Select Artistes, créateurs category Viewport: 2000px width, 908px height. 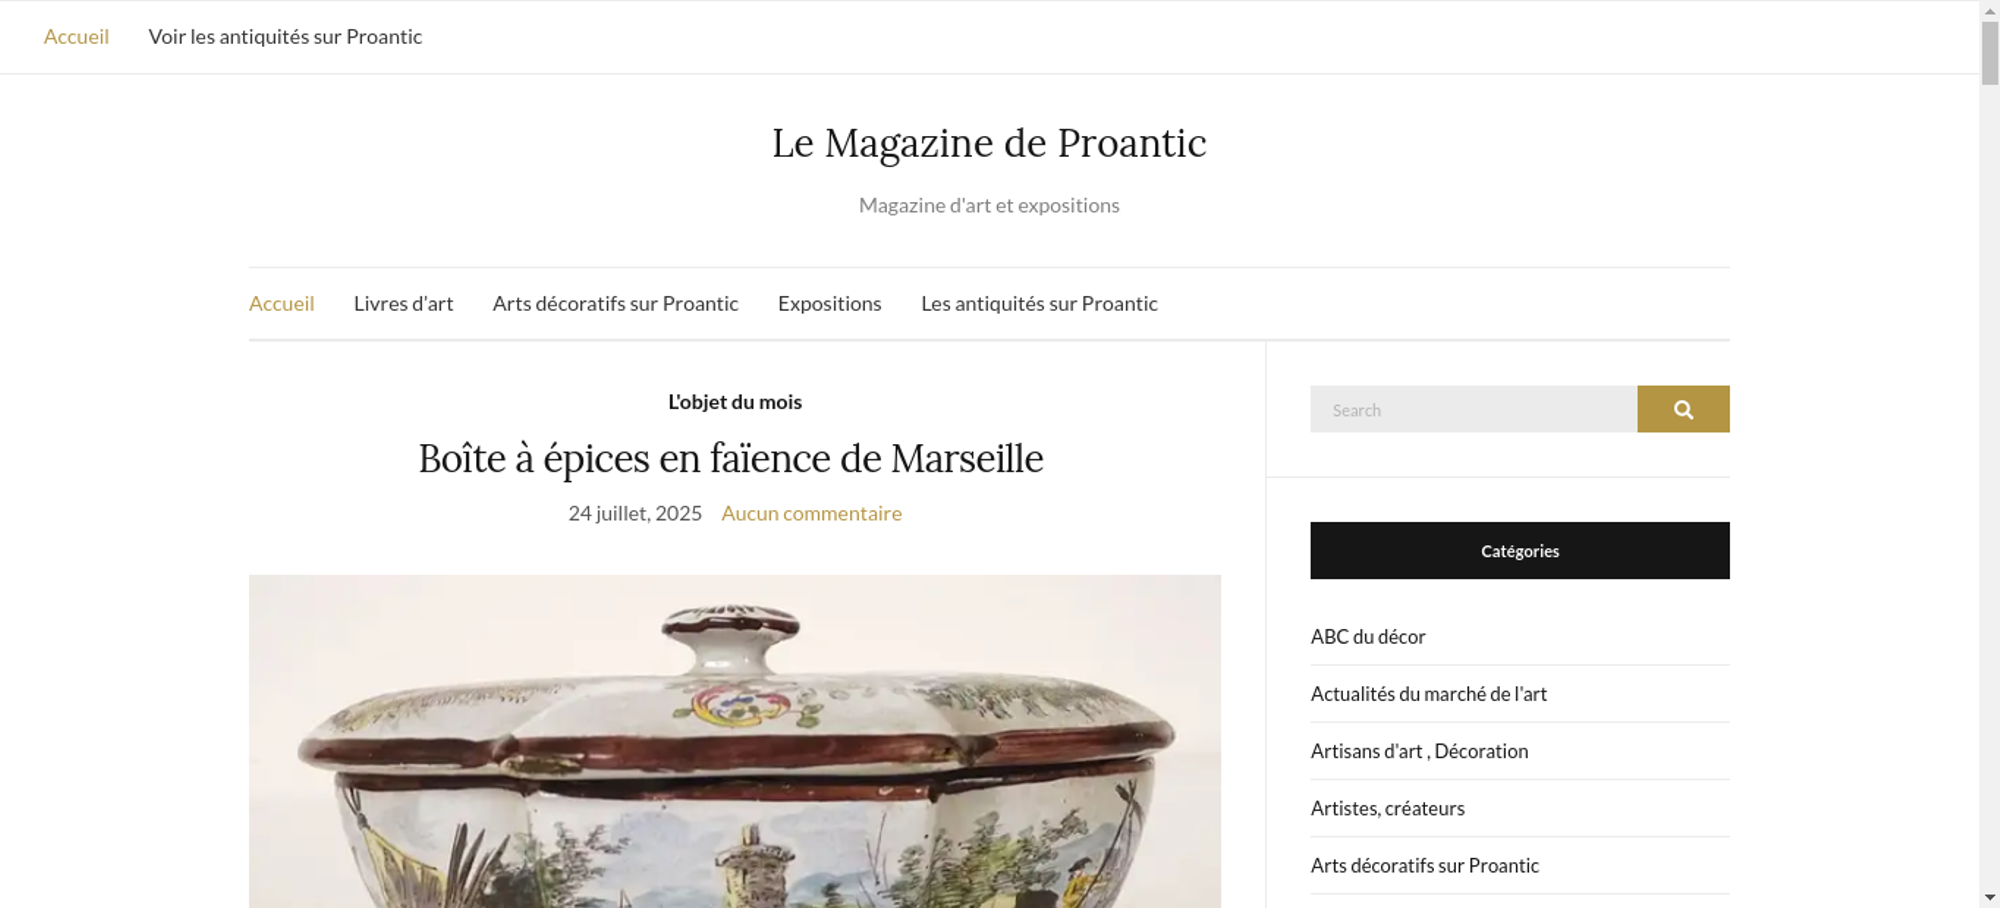coord(1387,808)
